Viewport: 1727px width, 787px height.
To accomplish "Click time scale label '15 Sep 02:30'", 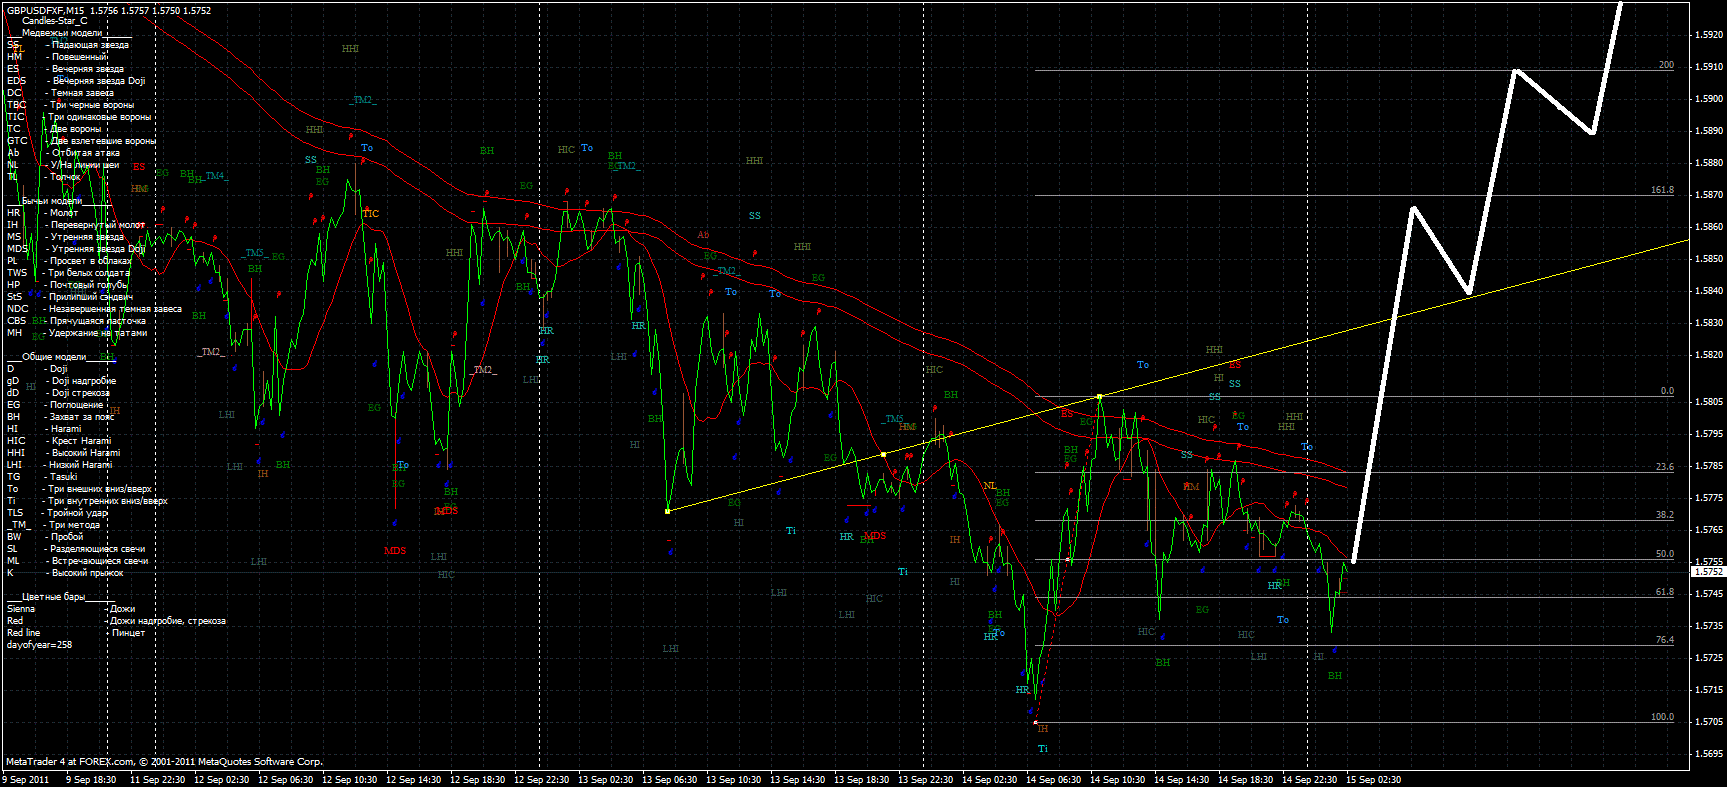I will click(1373, 780).
